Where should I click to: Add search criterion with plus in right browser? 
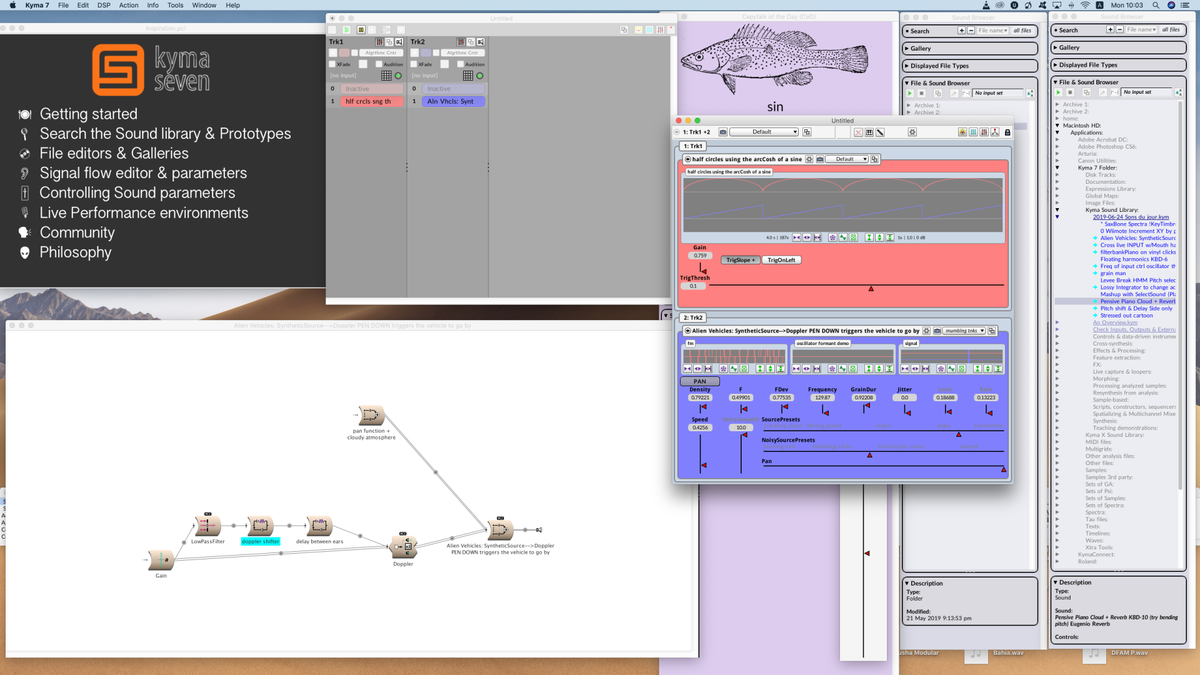[x=1111, y=30]
